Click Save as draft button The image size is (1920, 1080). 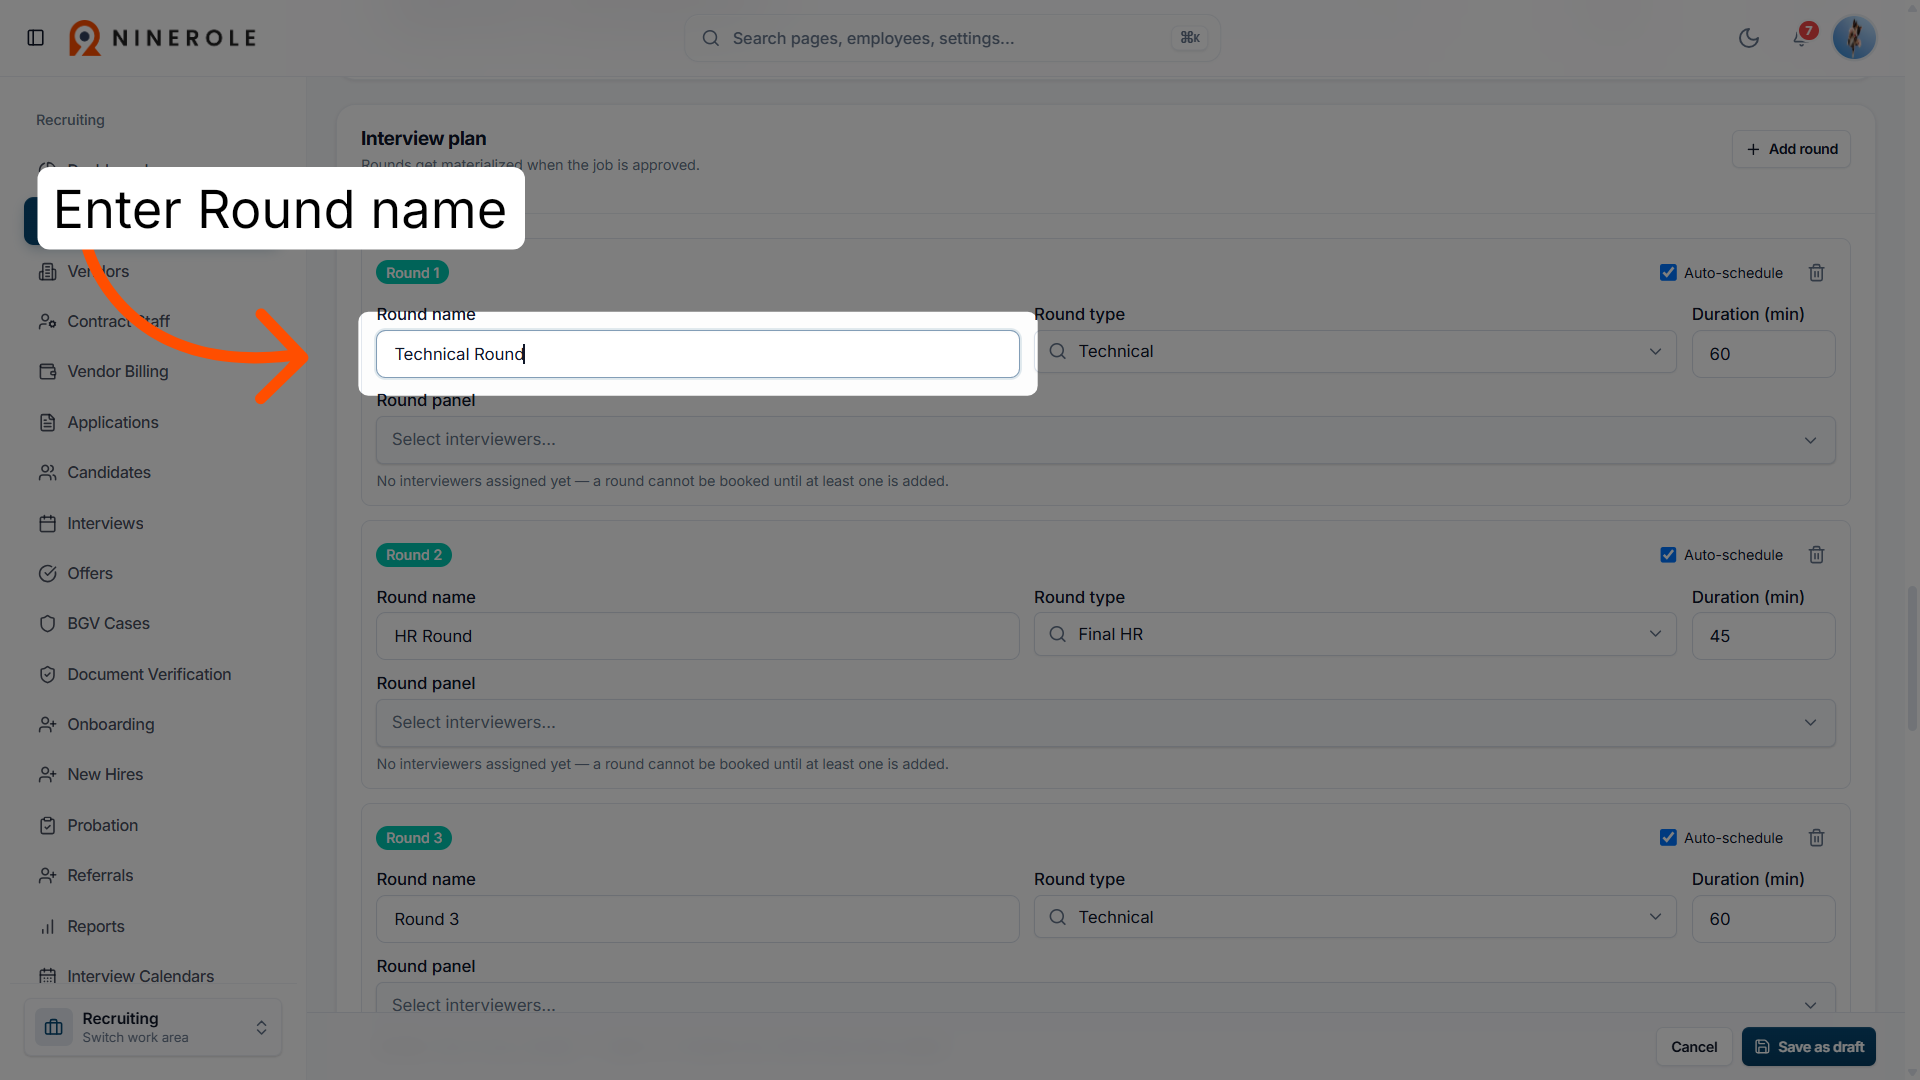(1809, 1047)
